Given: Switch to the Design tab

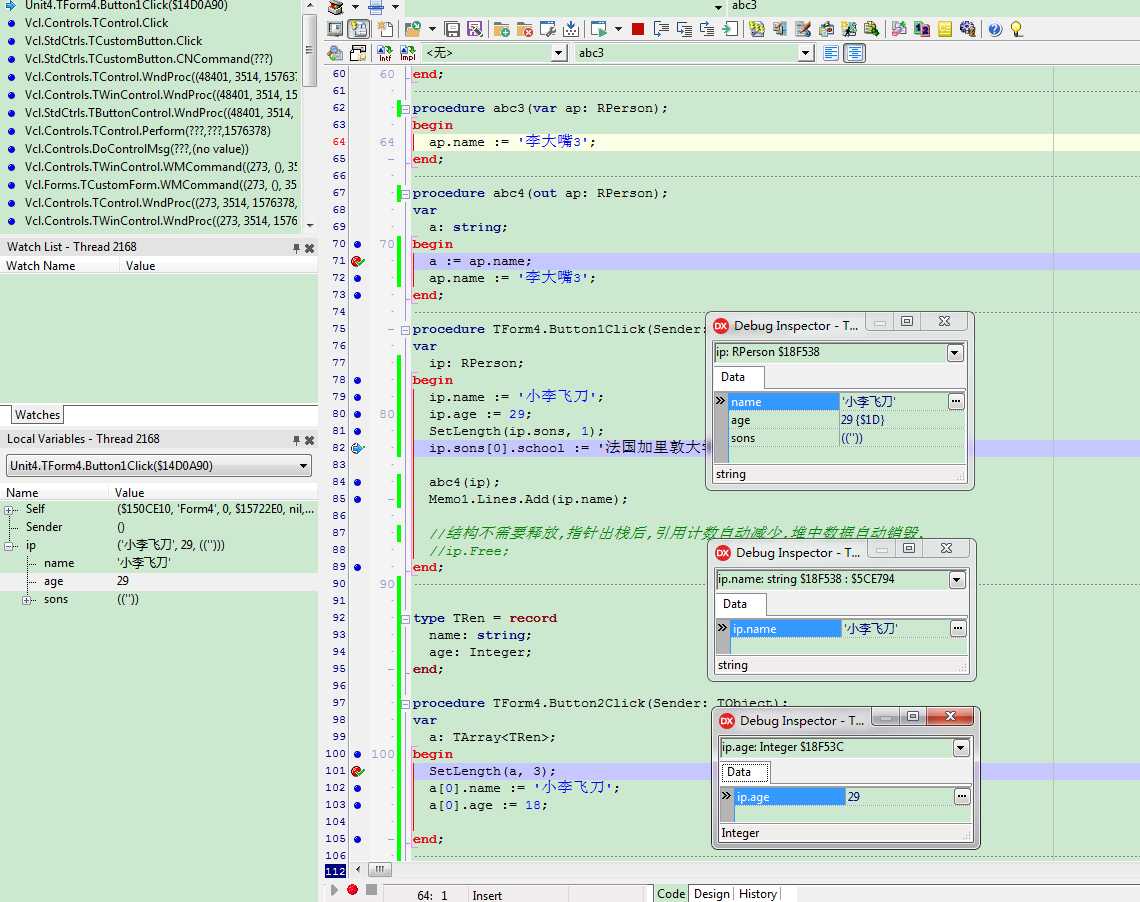Looking at the screenshot, I should (x=712, y=893).
